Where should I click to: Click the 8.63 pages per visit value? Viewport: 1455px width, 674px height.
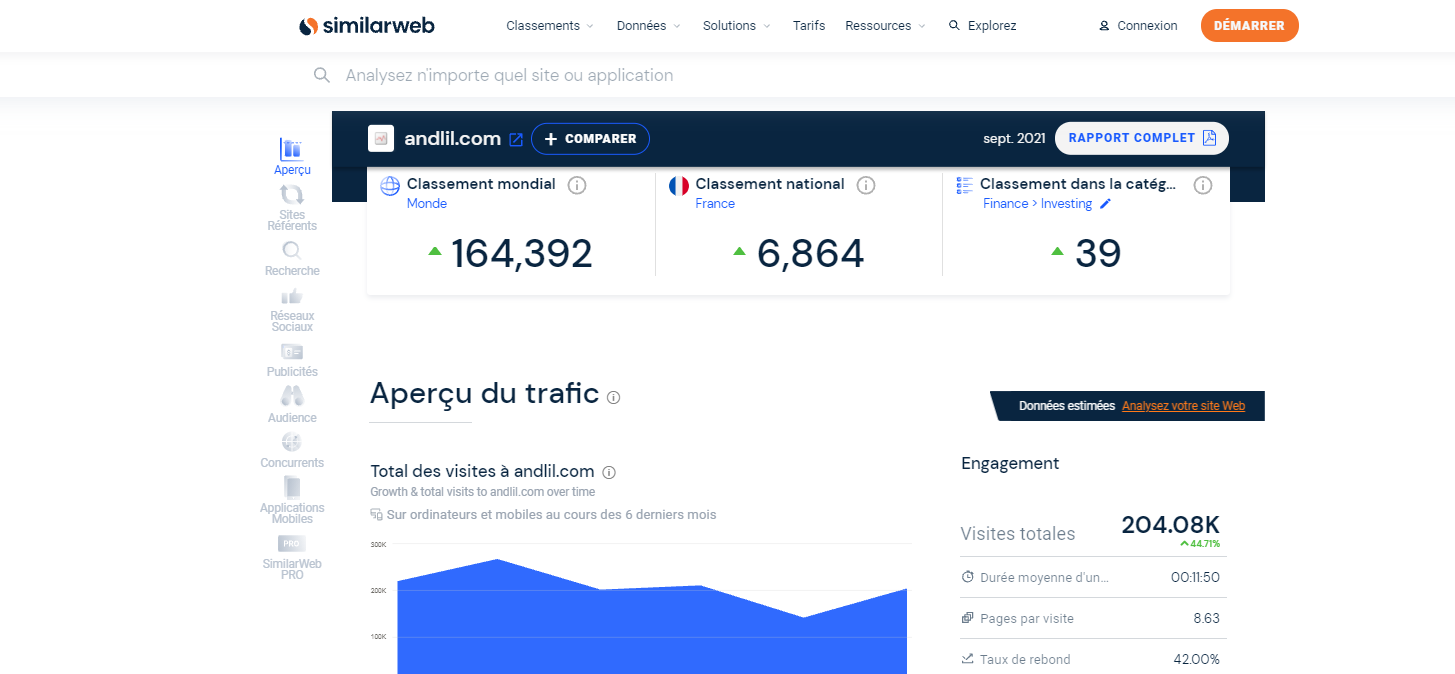1206,618
